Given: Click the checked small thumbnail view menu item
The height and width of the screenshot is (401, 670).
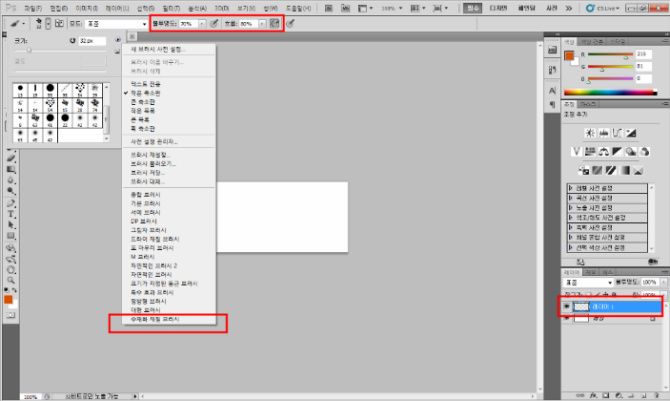Looking at the screenshot, I should (145, 93).
